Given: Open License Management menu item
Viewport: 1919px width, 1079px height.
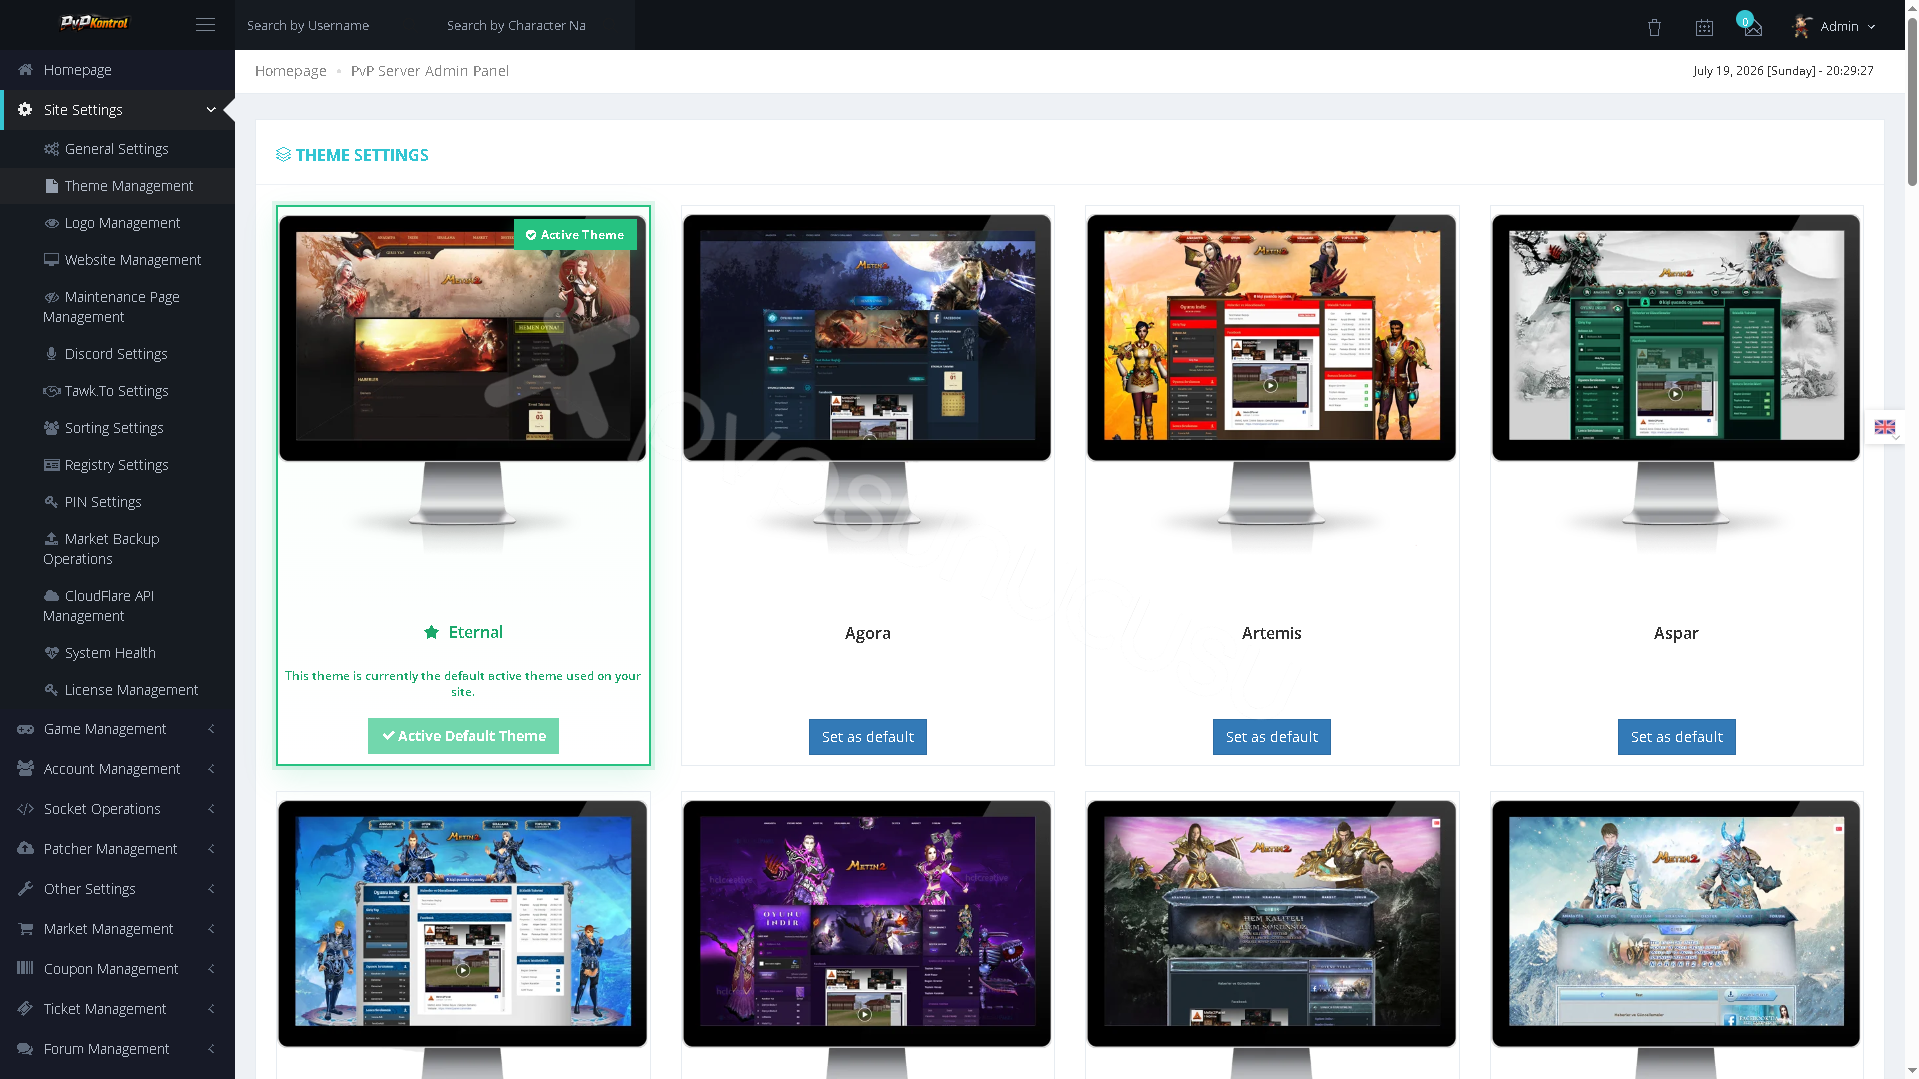Looking at the screenshot, I should click(117, 690).
